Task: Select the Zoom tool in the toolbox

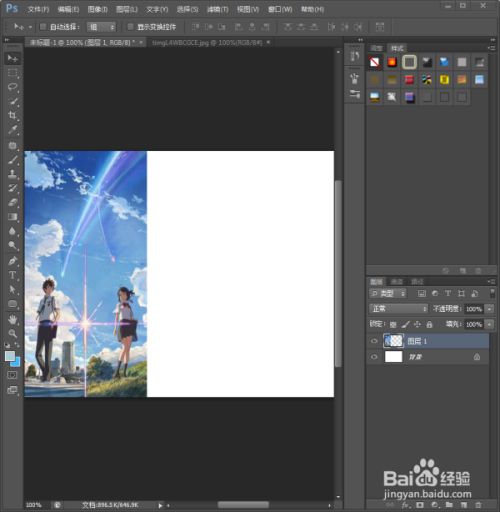Action: point(12,333)
